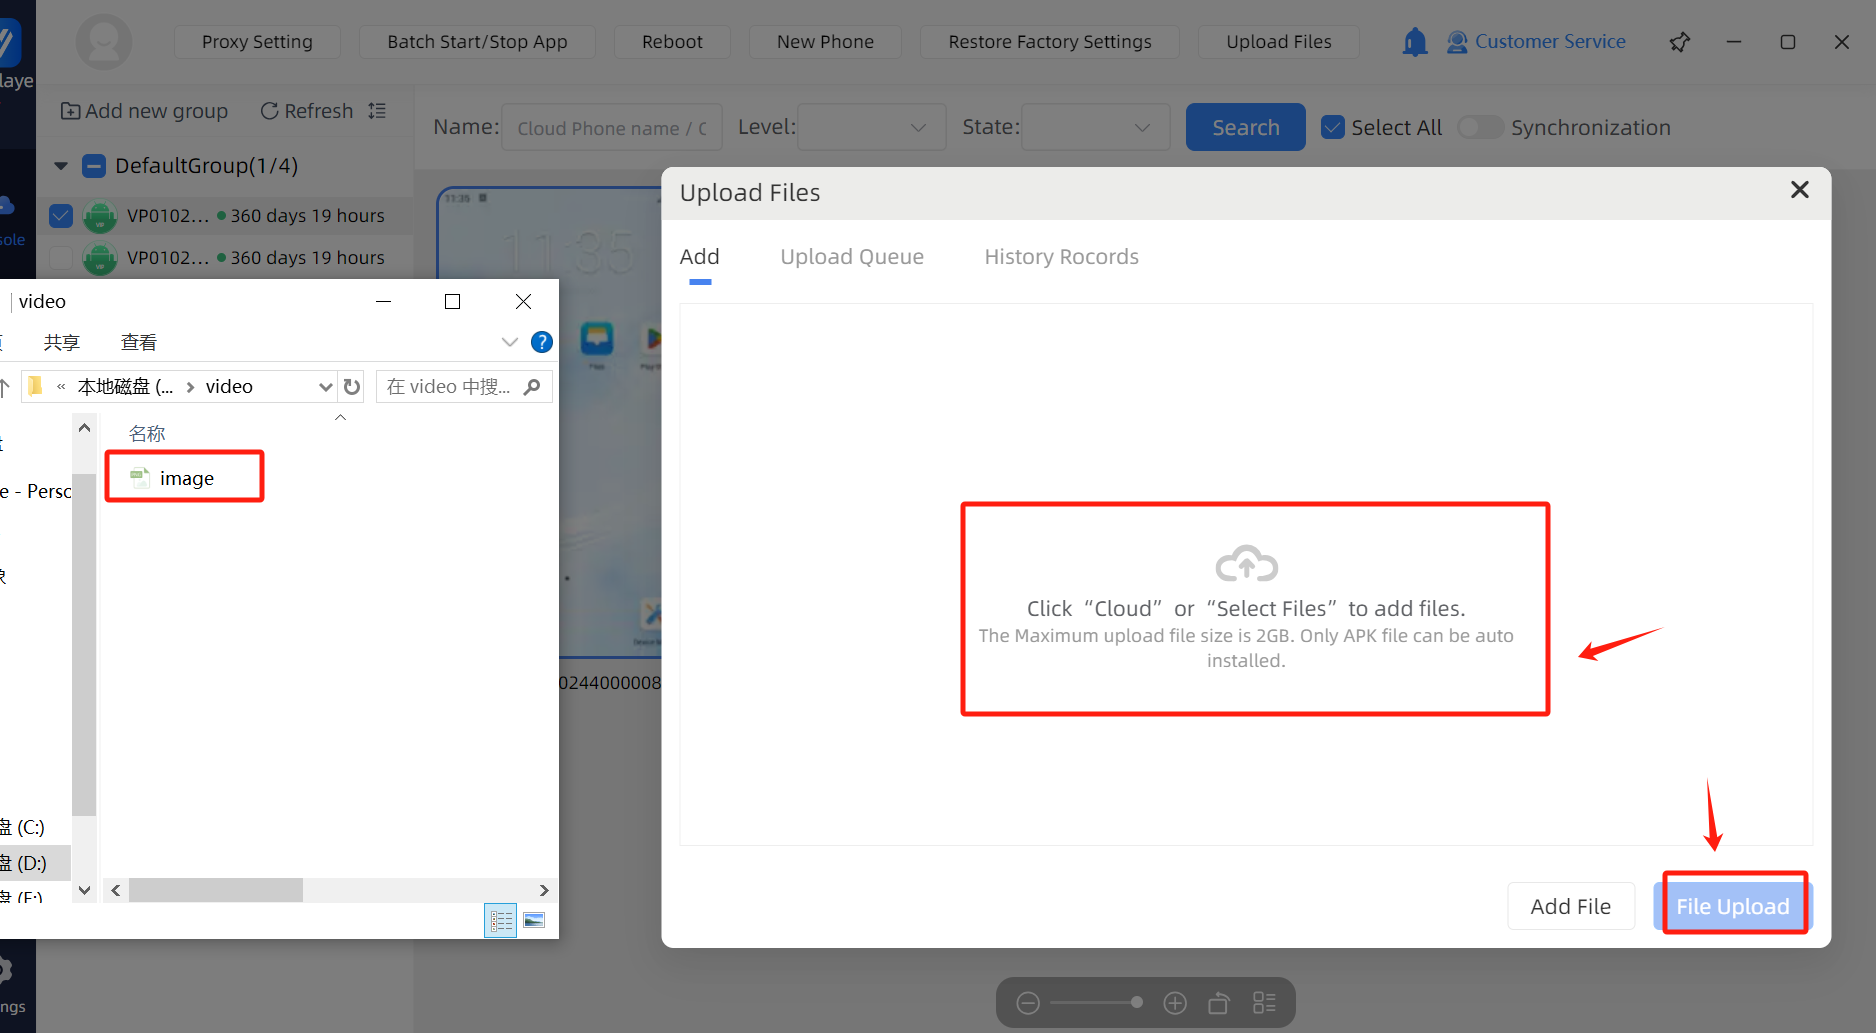This screenshot has width=1876, height=1033.
Task: Click the rotate screen icon in bottom toolbar
Action: coord(1219,1003)
